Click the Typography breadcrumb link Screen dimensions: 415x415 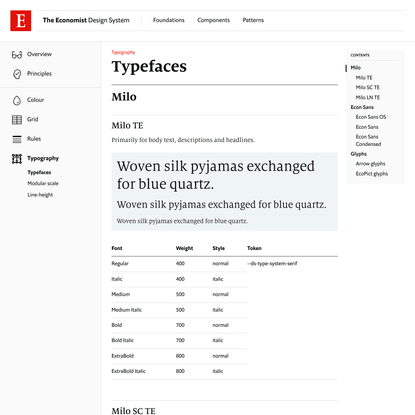[x=123, y=52]
